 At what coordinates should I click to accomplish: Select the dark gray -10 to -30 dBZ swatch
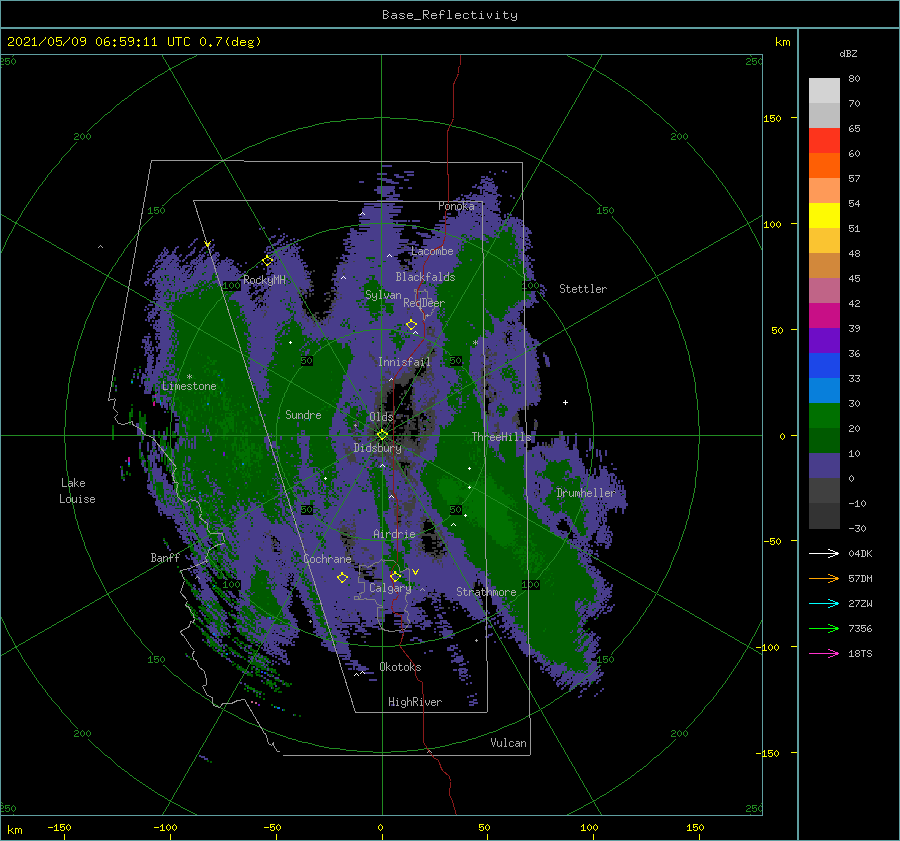[824, 516]
